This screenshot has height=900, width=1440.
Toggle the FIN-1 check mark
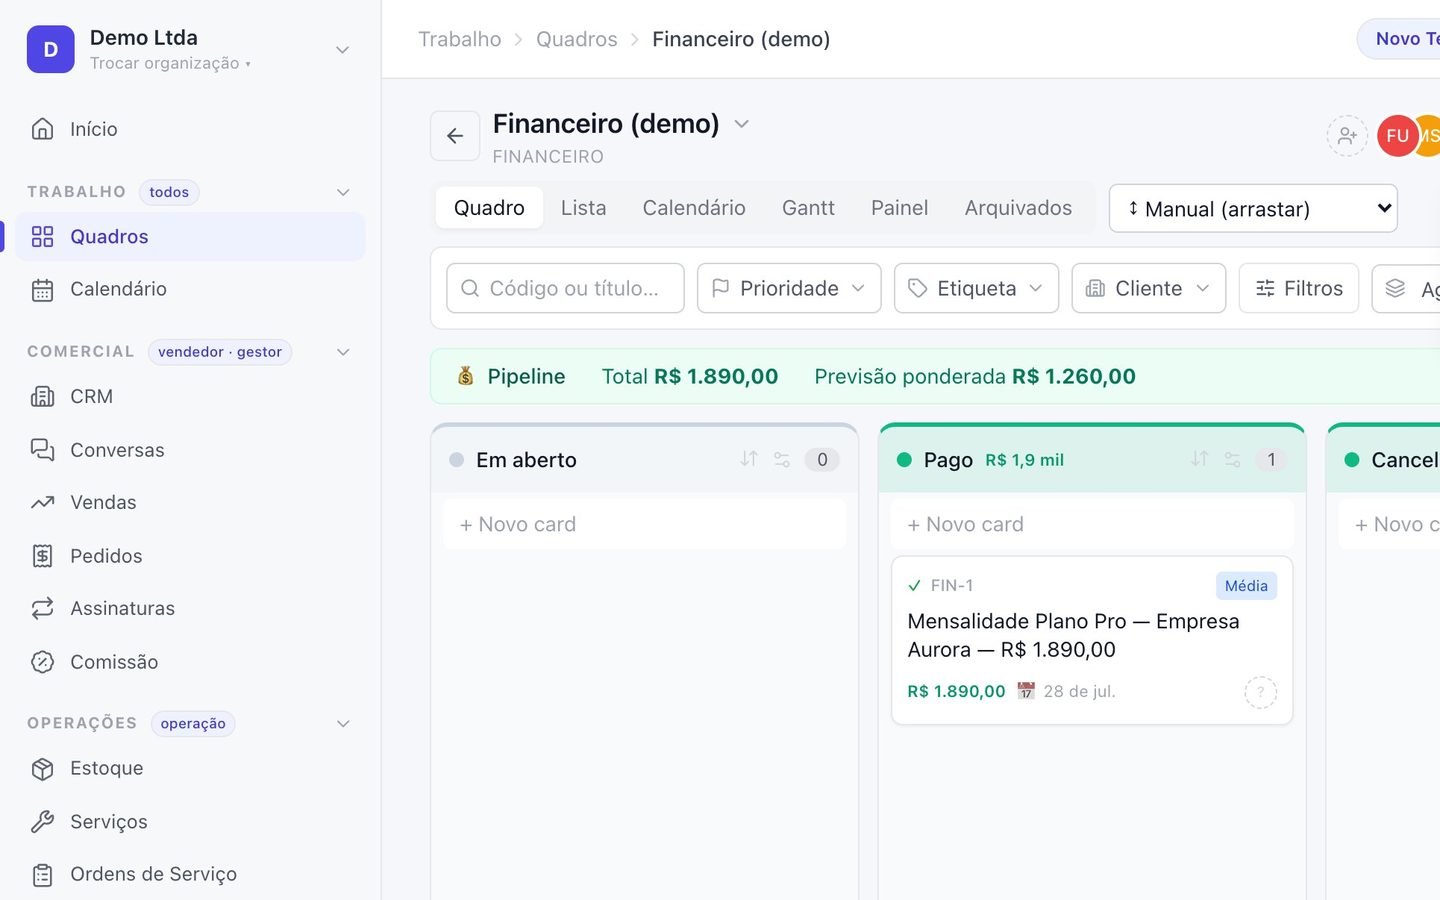[x=914, y=586]
